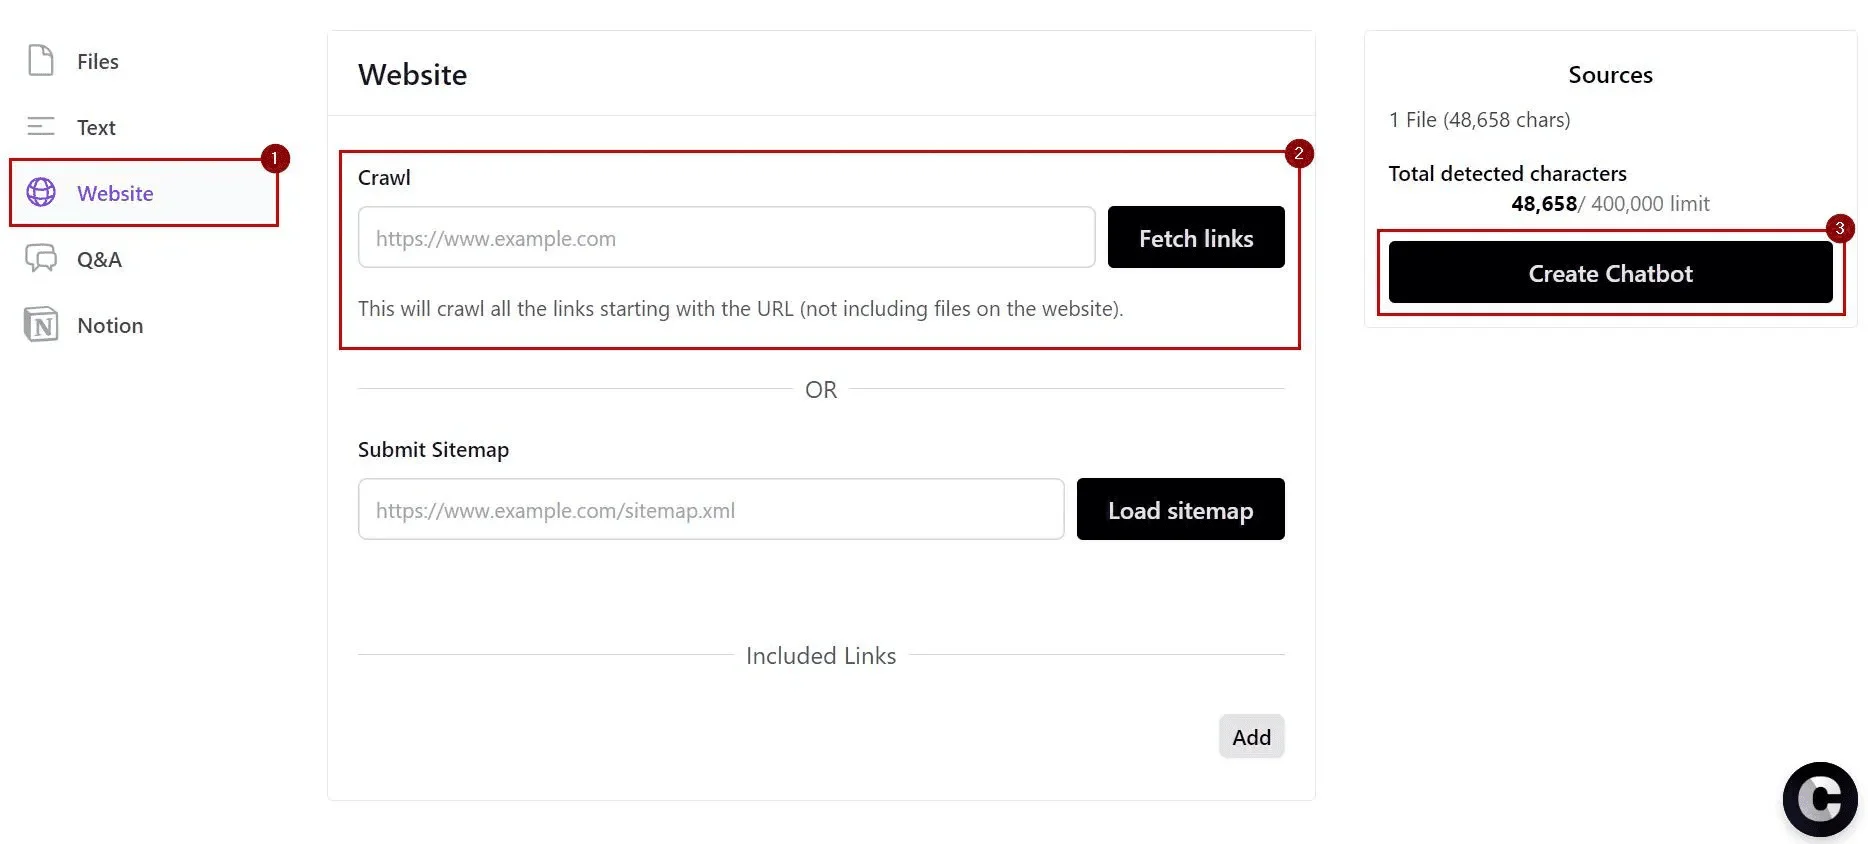Click the Q&A chat bubbles icon
The width and height of the screenshot is (1868, 844).
[41, 259]
